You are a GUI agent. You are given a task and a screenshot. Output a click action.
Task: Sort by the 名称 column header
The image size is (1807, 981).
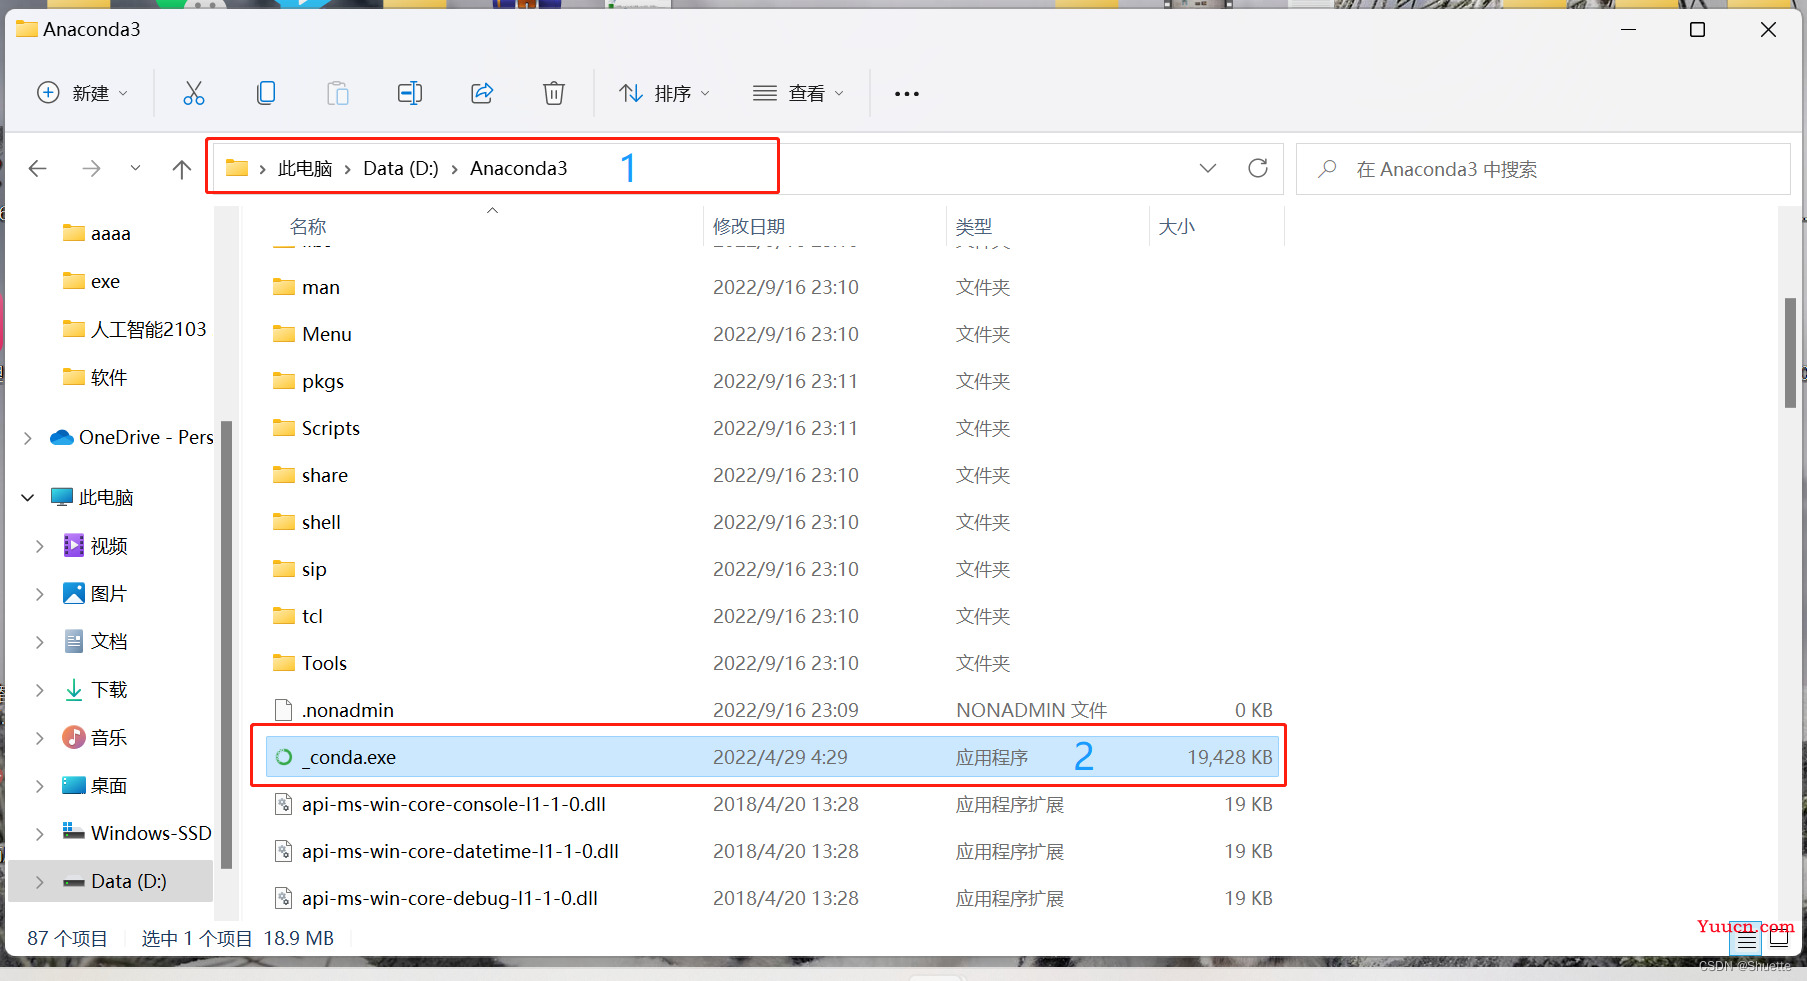click(308, 227)
